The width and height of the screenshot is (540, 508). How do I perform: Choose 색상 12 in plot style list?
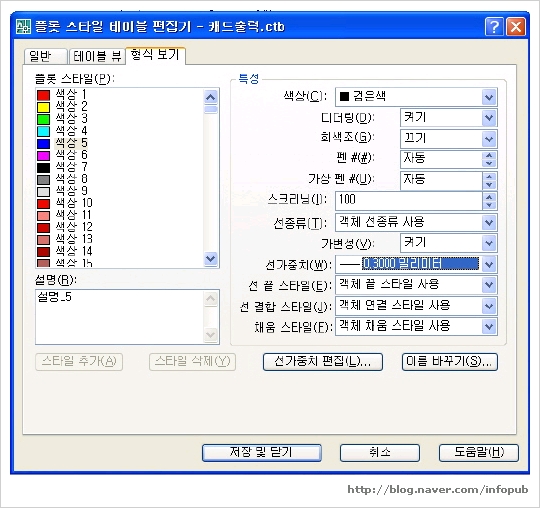(74, 227)
